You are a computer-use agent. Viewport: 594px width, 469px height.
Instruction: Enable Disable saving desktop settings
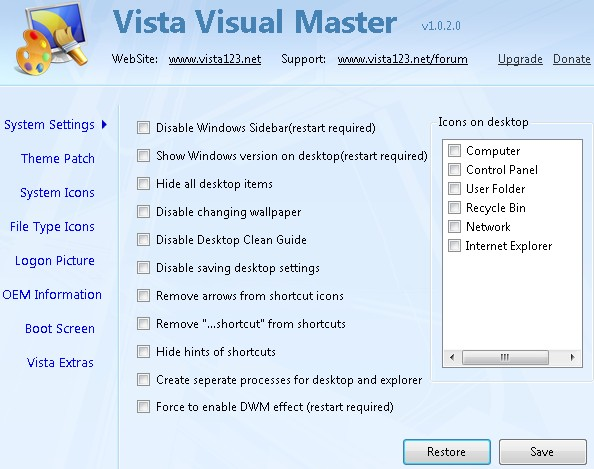point(143,267)
